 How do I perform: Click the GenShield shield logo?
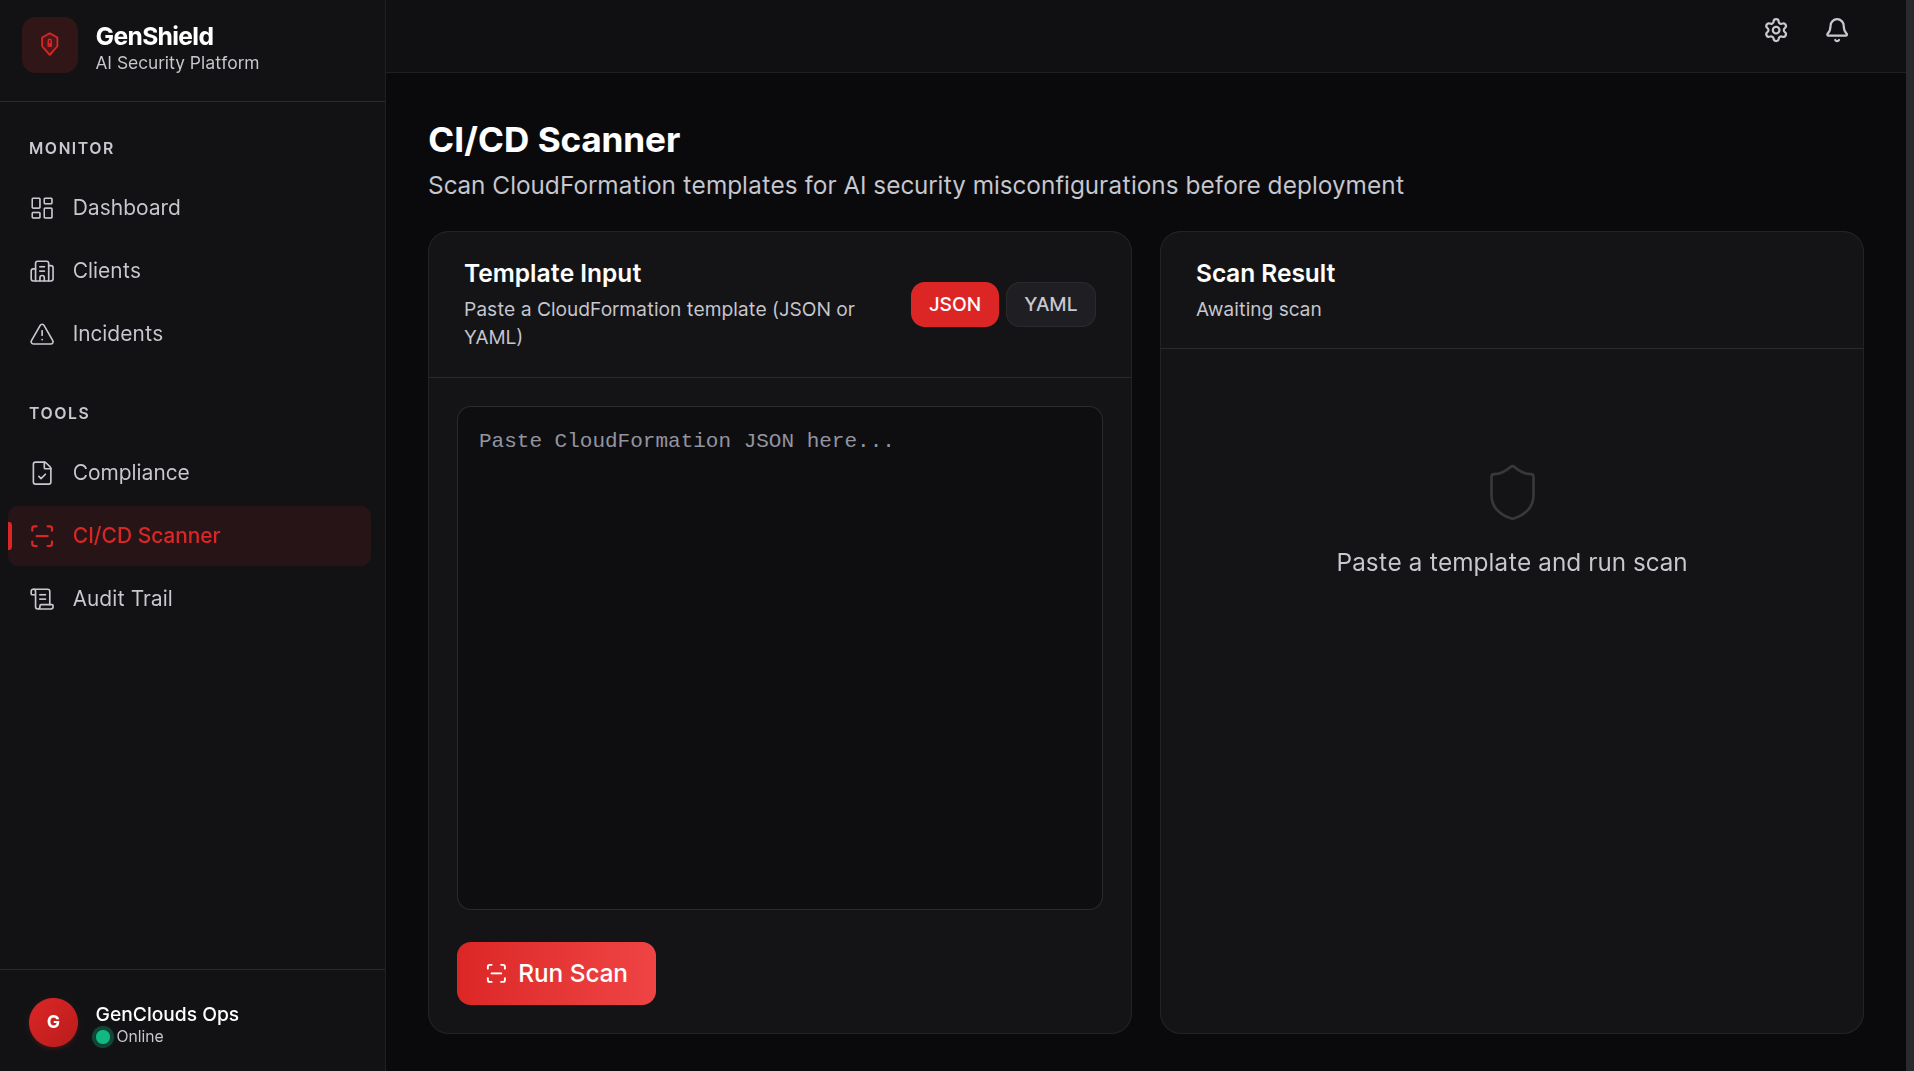tap(50, 45)
